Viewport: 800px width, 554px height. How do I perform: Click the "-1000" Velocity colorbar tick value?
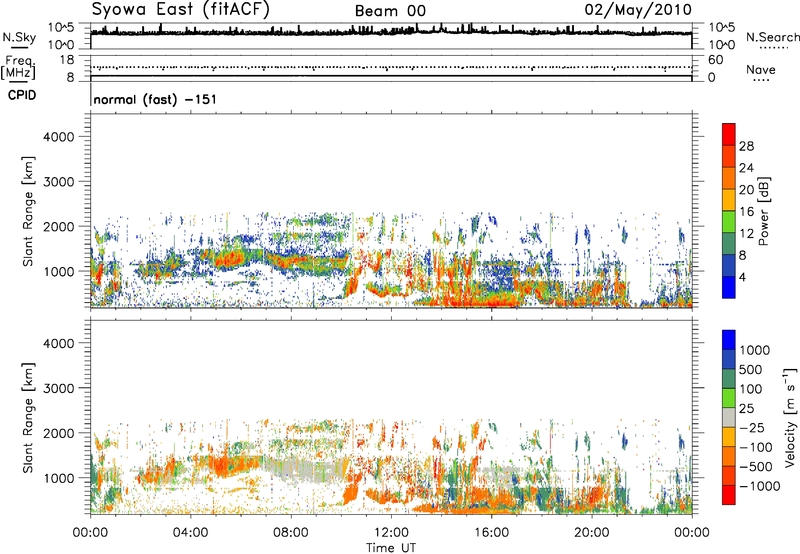point(760,486)
